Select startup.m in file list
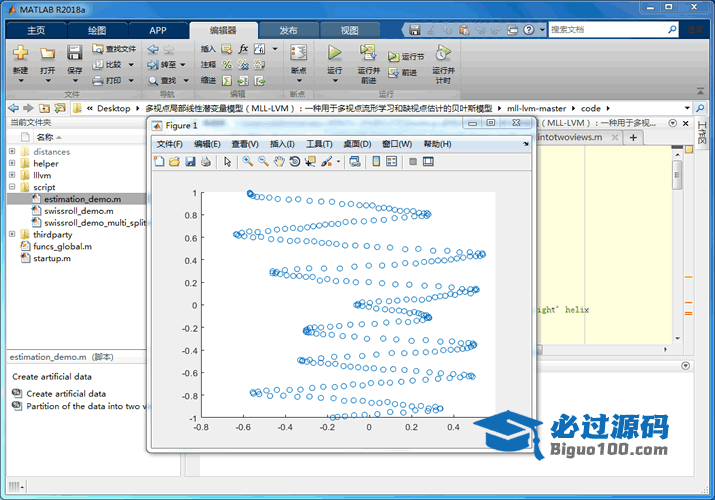715x500 pixels. tap(52, 258)
